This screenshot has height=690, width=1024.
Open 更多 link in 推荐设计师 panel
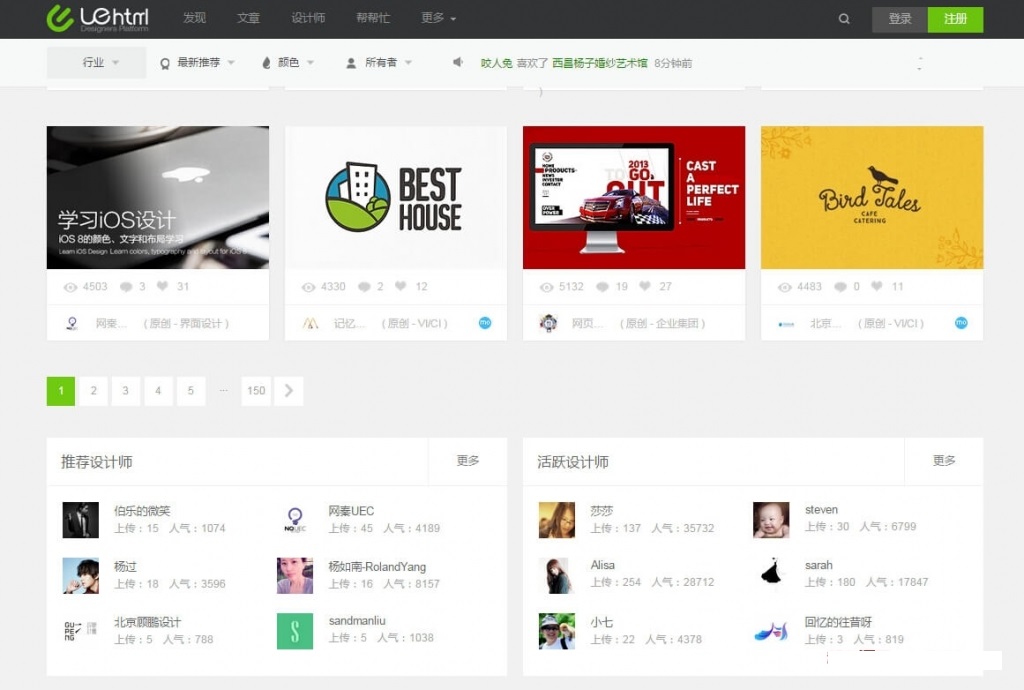[x=468, y=461]
